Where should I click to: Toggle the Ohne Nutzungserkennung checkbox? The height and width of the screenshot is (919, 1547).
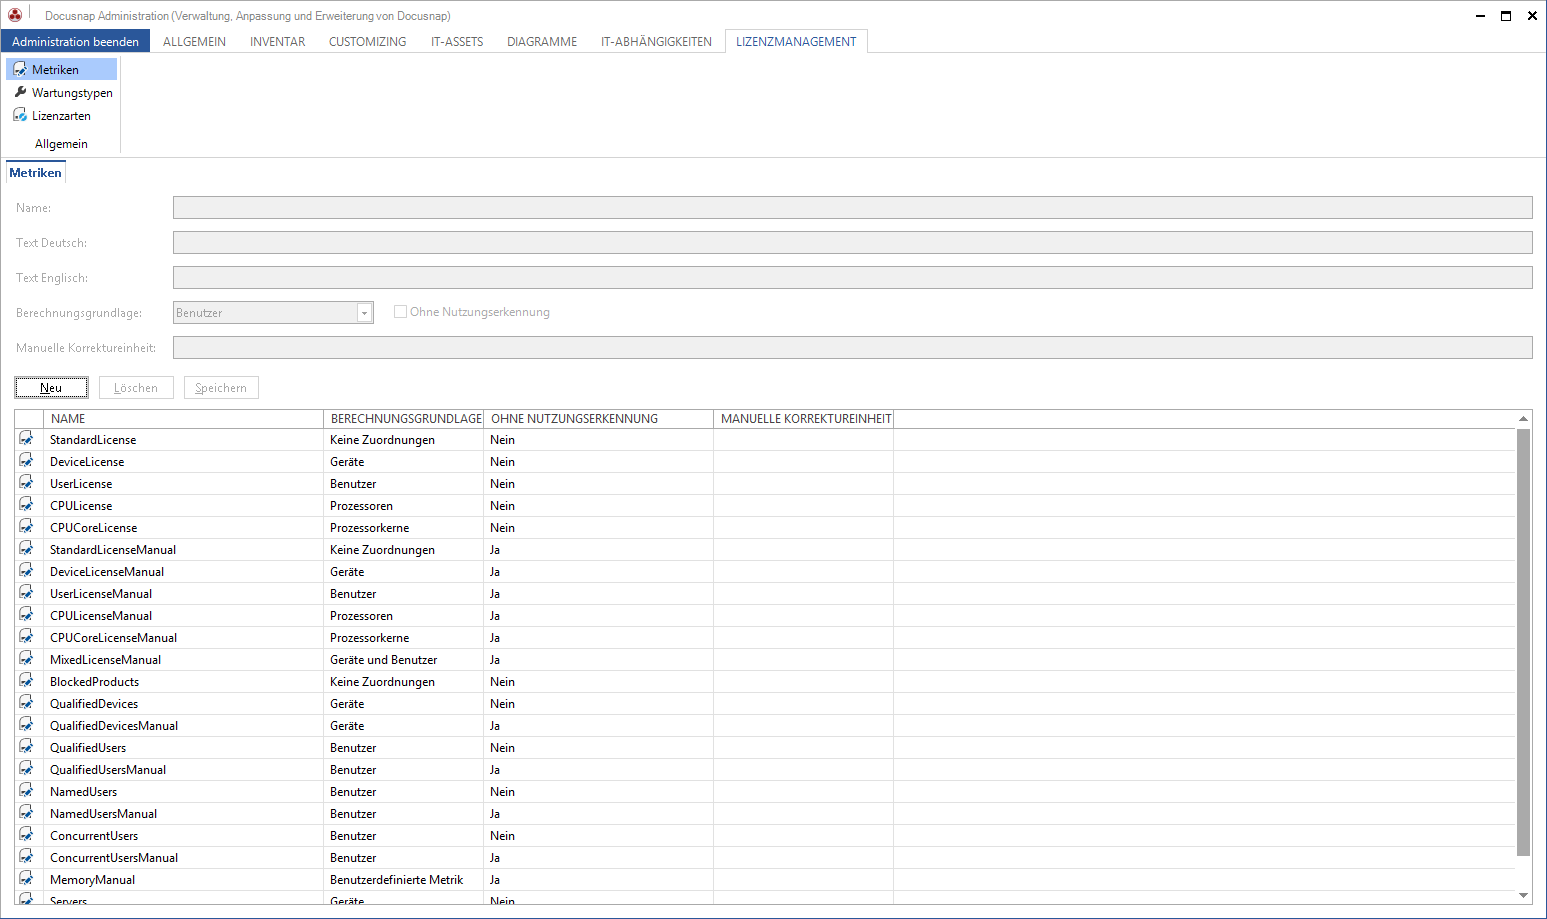[400, 312]
